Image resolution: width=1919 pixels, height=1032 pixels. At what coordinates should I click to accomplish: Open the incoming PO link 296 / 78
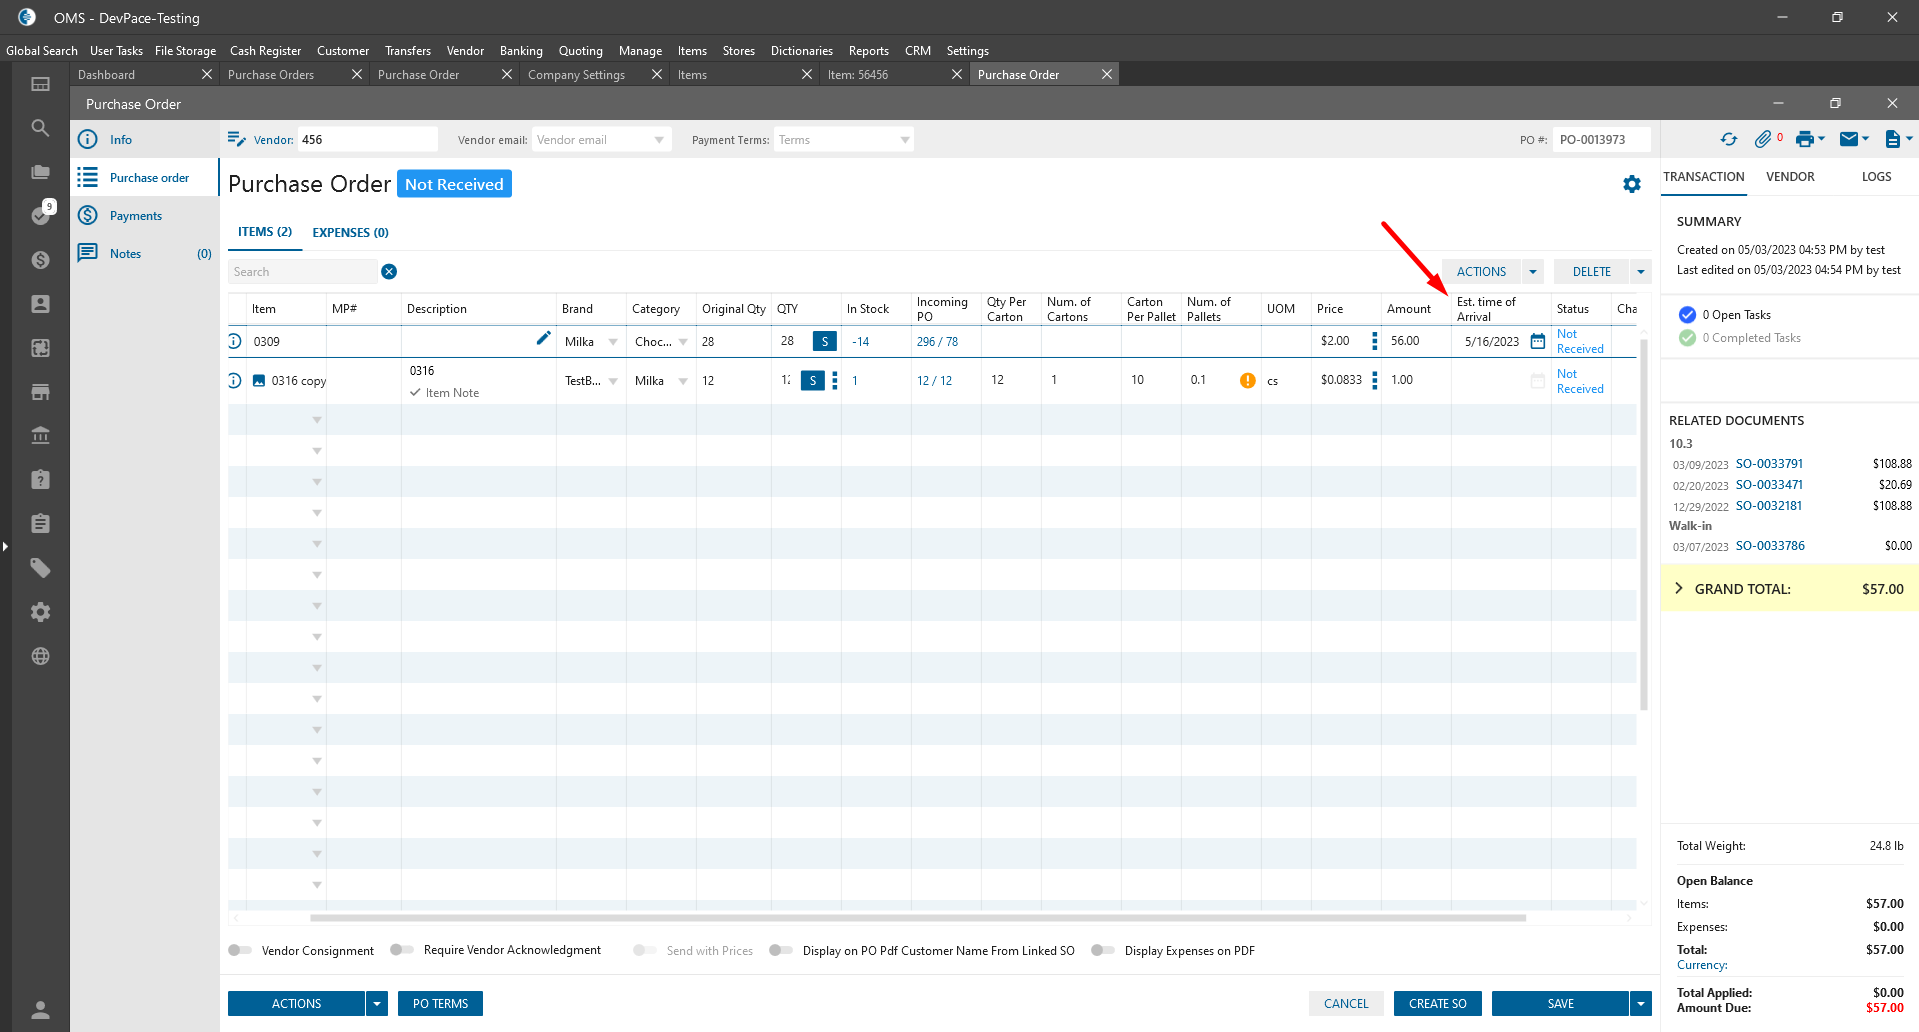pyautogui.click(x=937, y=342)
